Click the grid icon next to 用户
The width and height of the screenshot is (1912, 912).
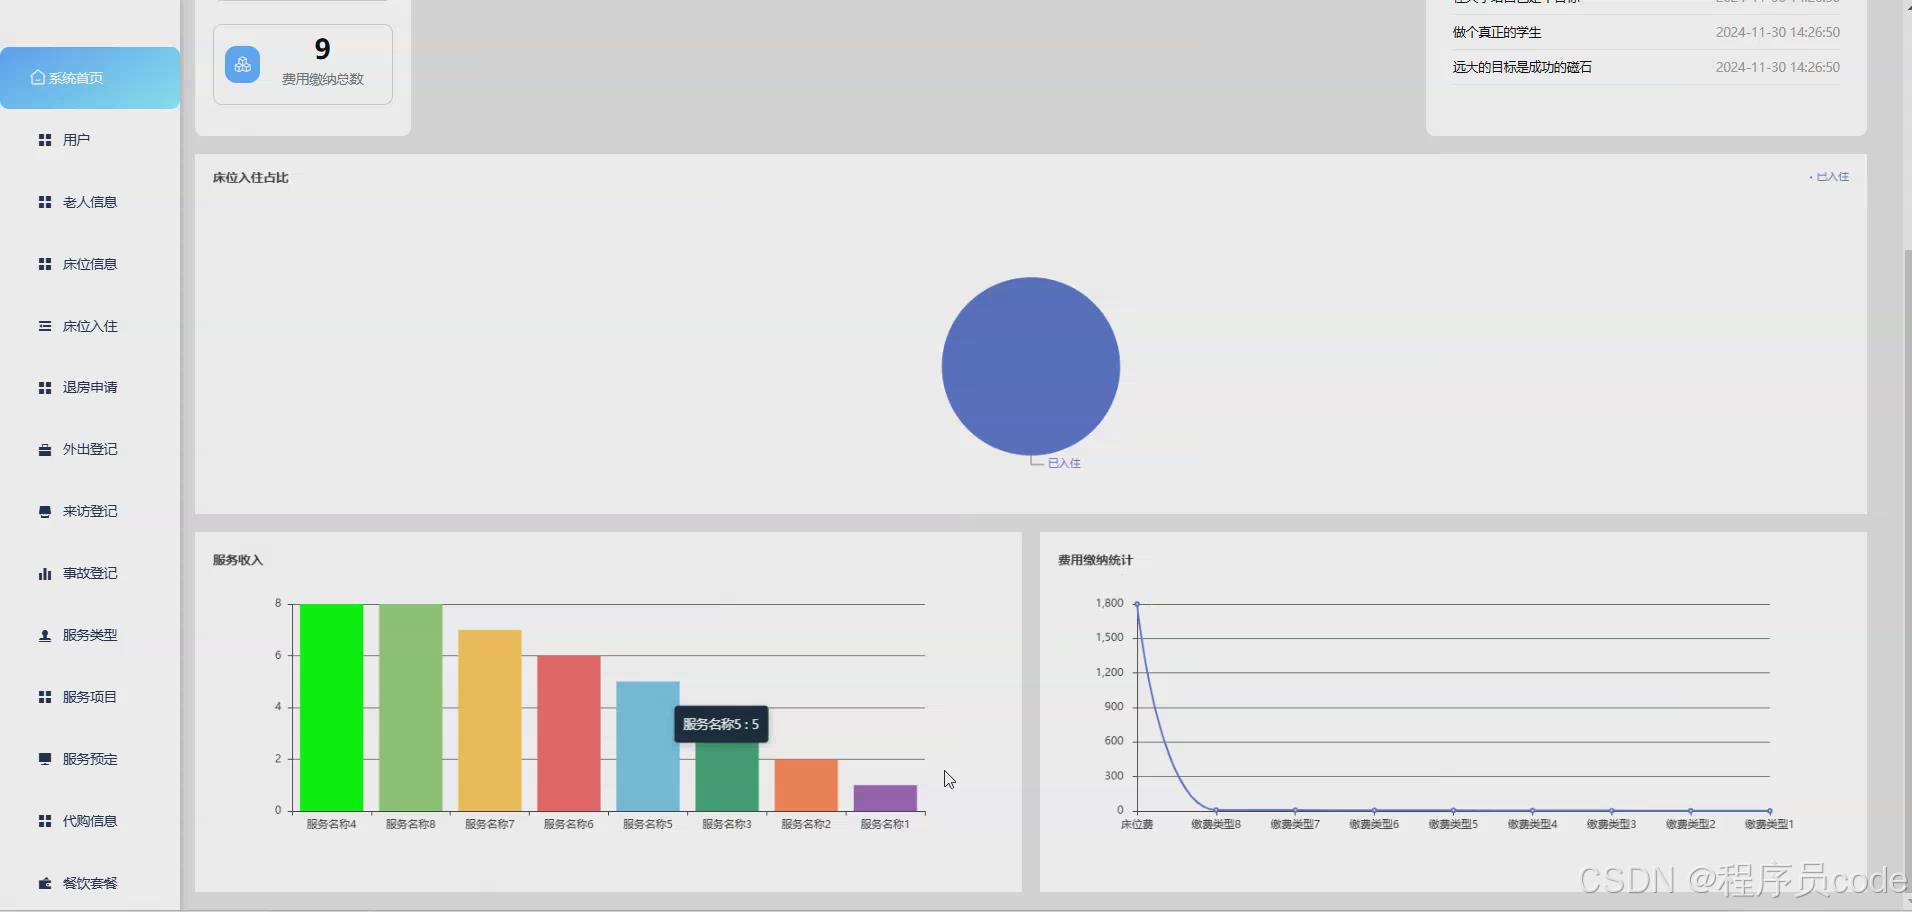coord(45,140)
